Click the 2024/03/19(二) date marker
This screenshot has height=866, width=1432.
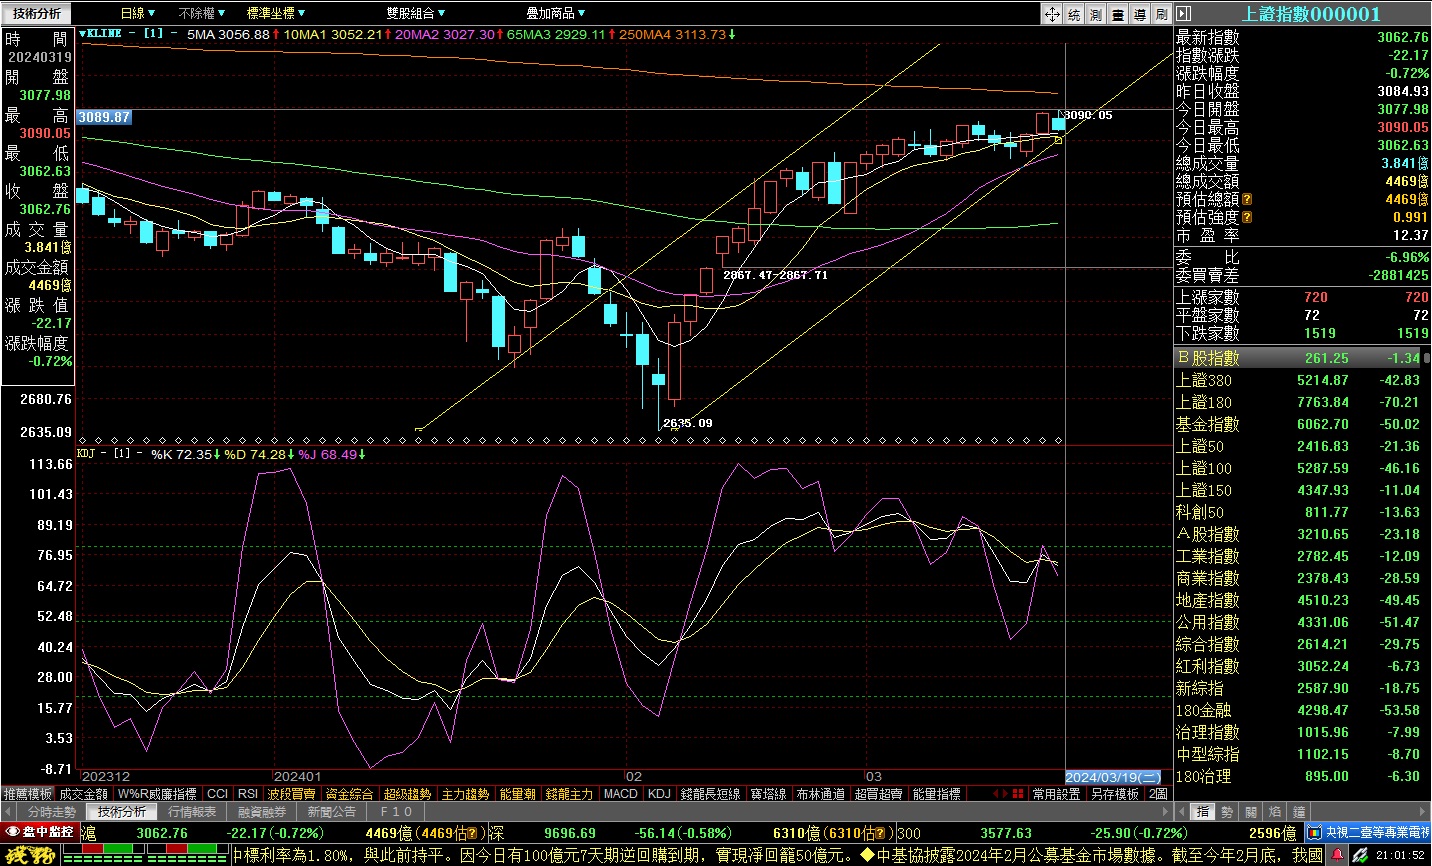[1113, 777]
